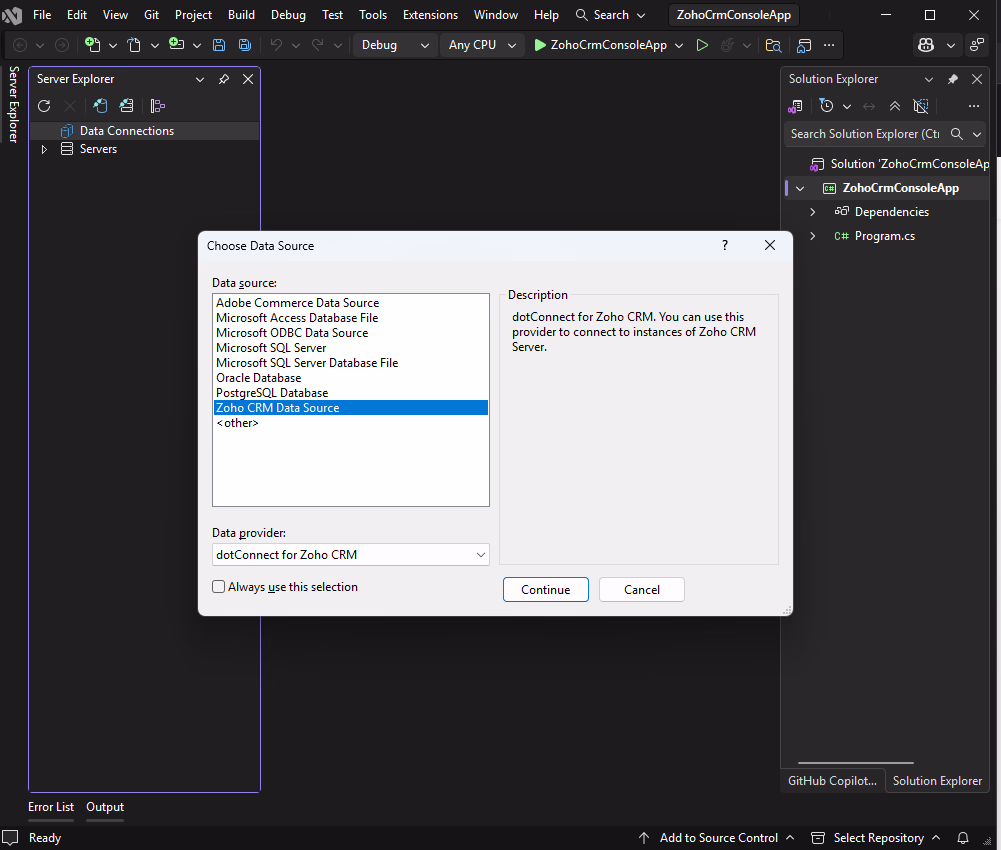The height and width of the screenshot is (850, 1001).
Task: Open the GitHub Copilot icon
Action: (927, 45)
